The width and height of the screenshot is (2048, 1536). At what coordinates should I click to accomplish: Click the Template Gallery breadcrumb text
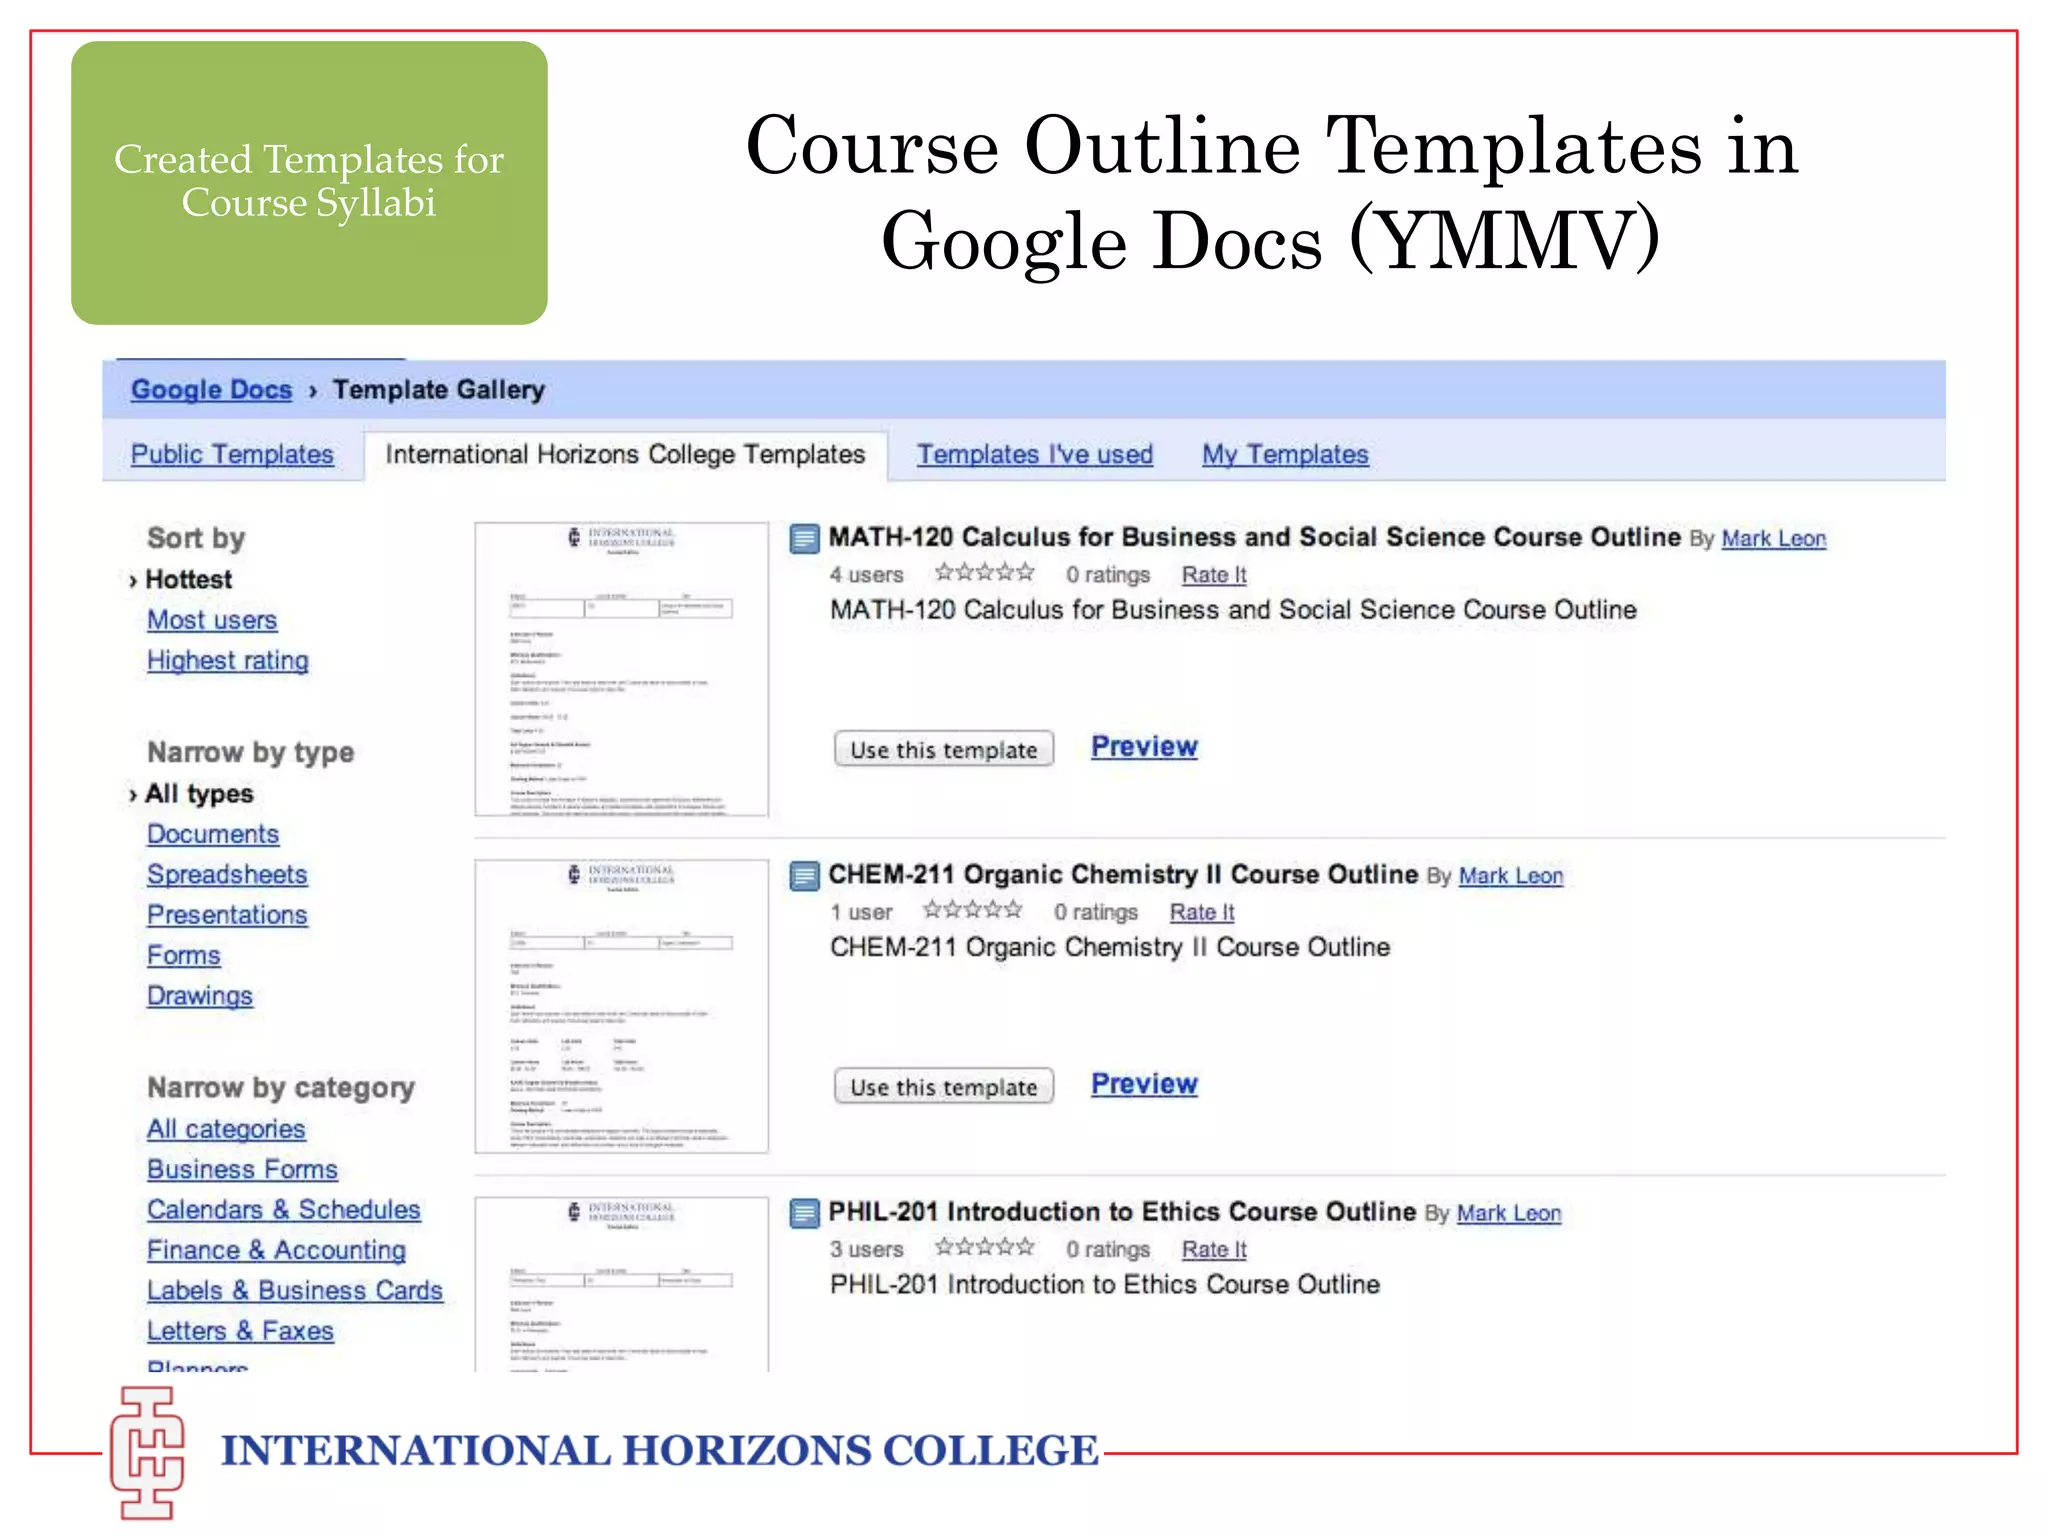tap(438, 390)
